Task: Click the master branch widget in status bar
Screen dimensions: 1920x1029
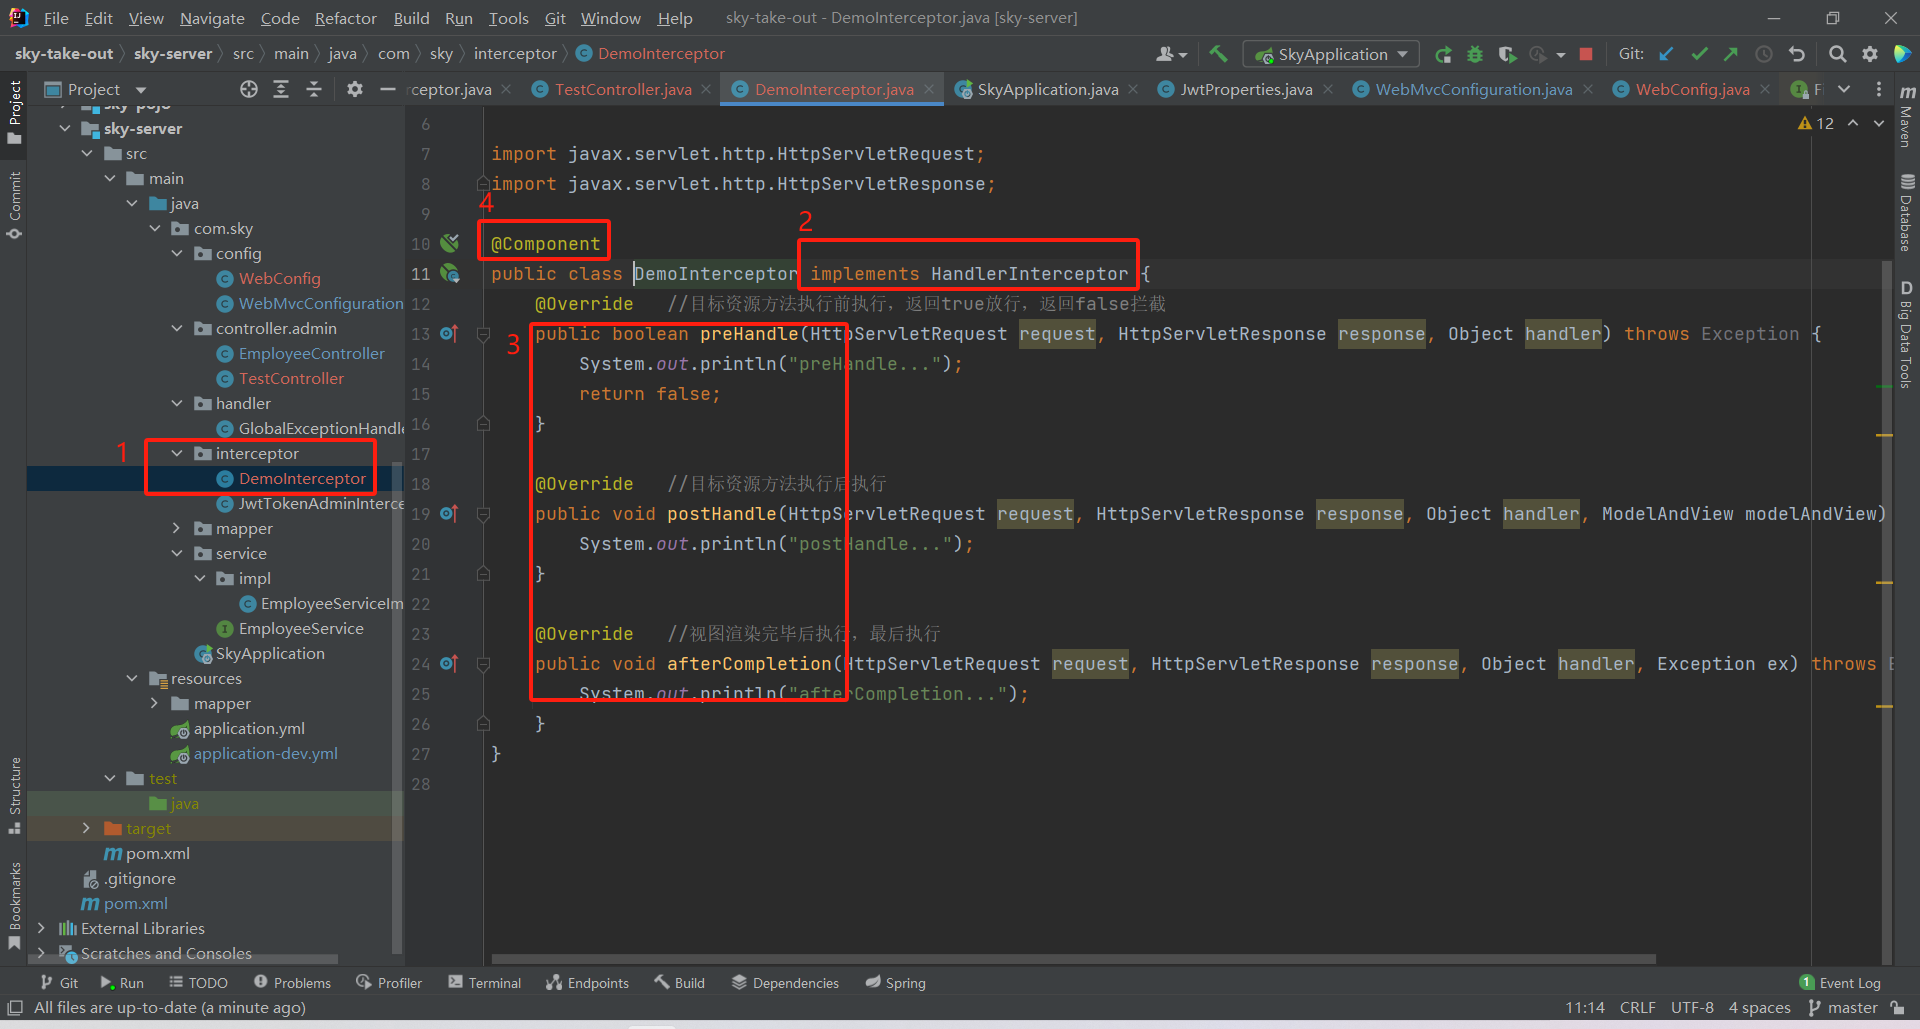Action: pyautogui.click(x=1843, y=1007)
